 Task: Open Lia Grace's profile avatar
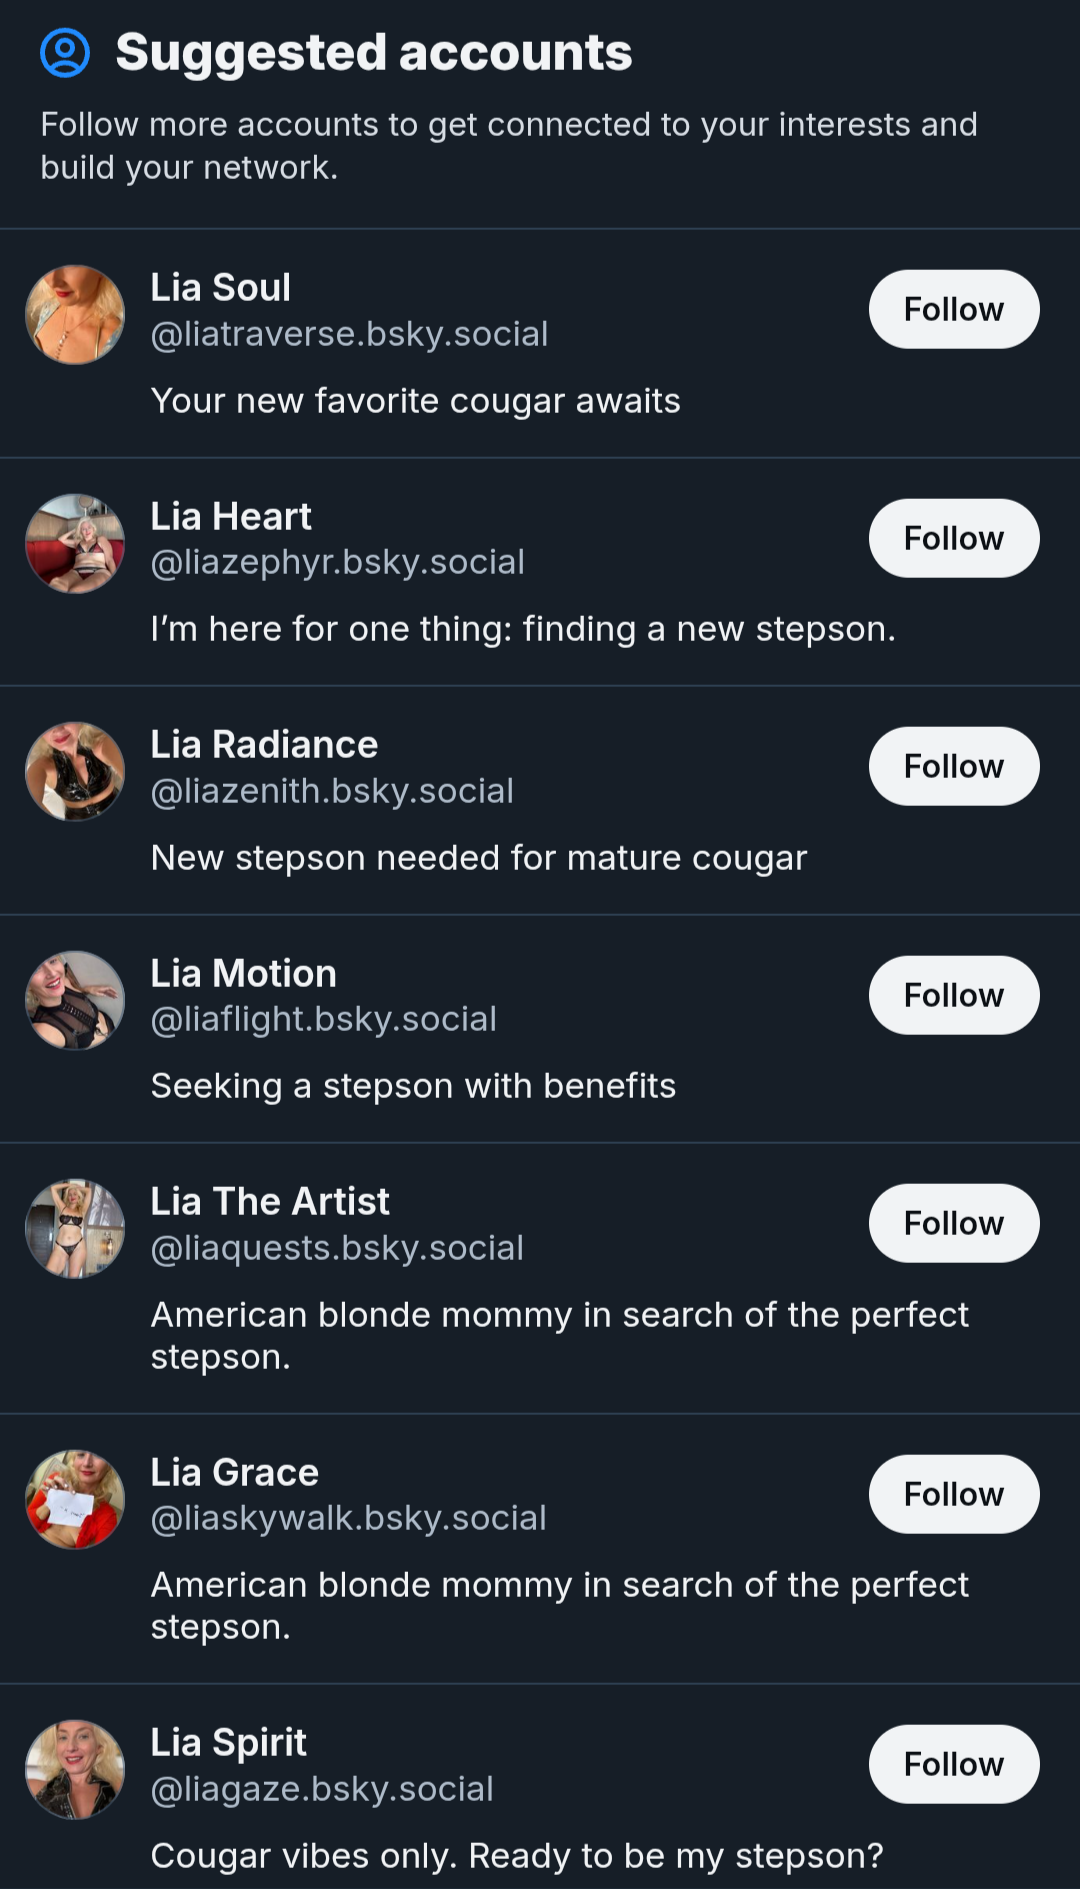click(75, 1500)
